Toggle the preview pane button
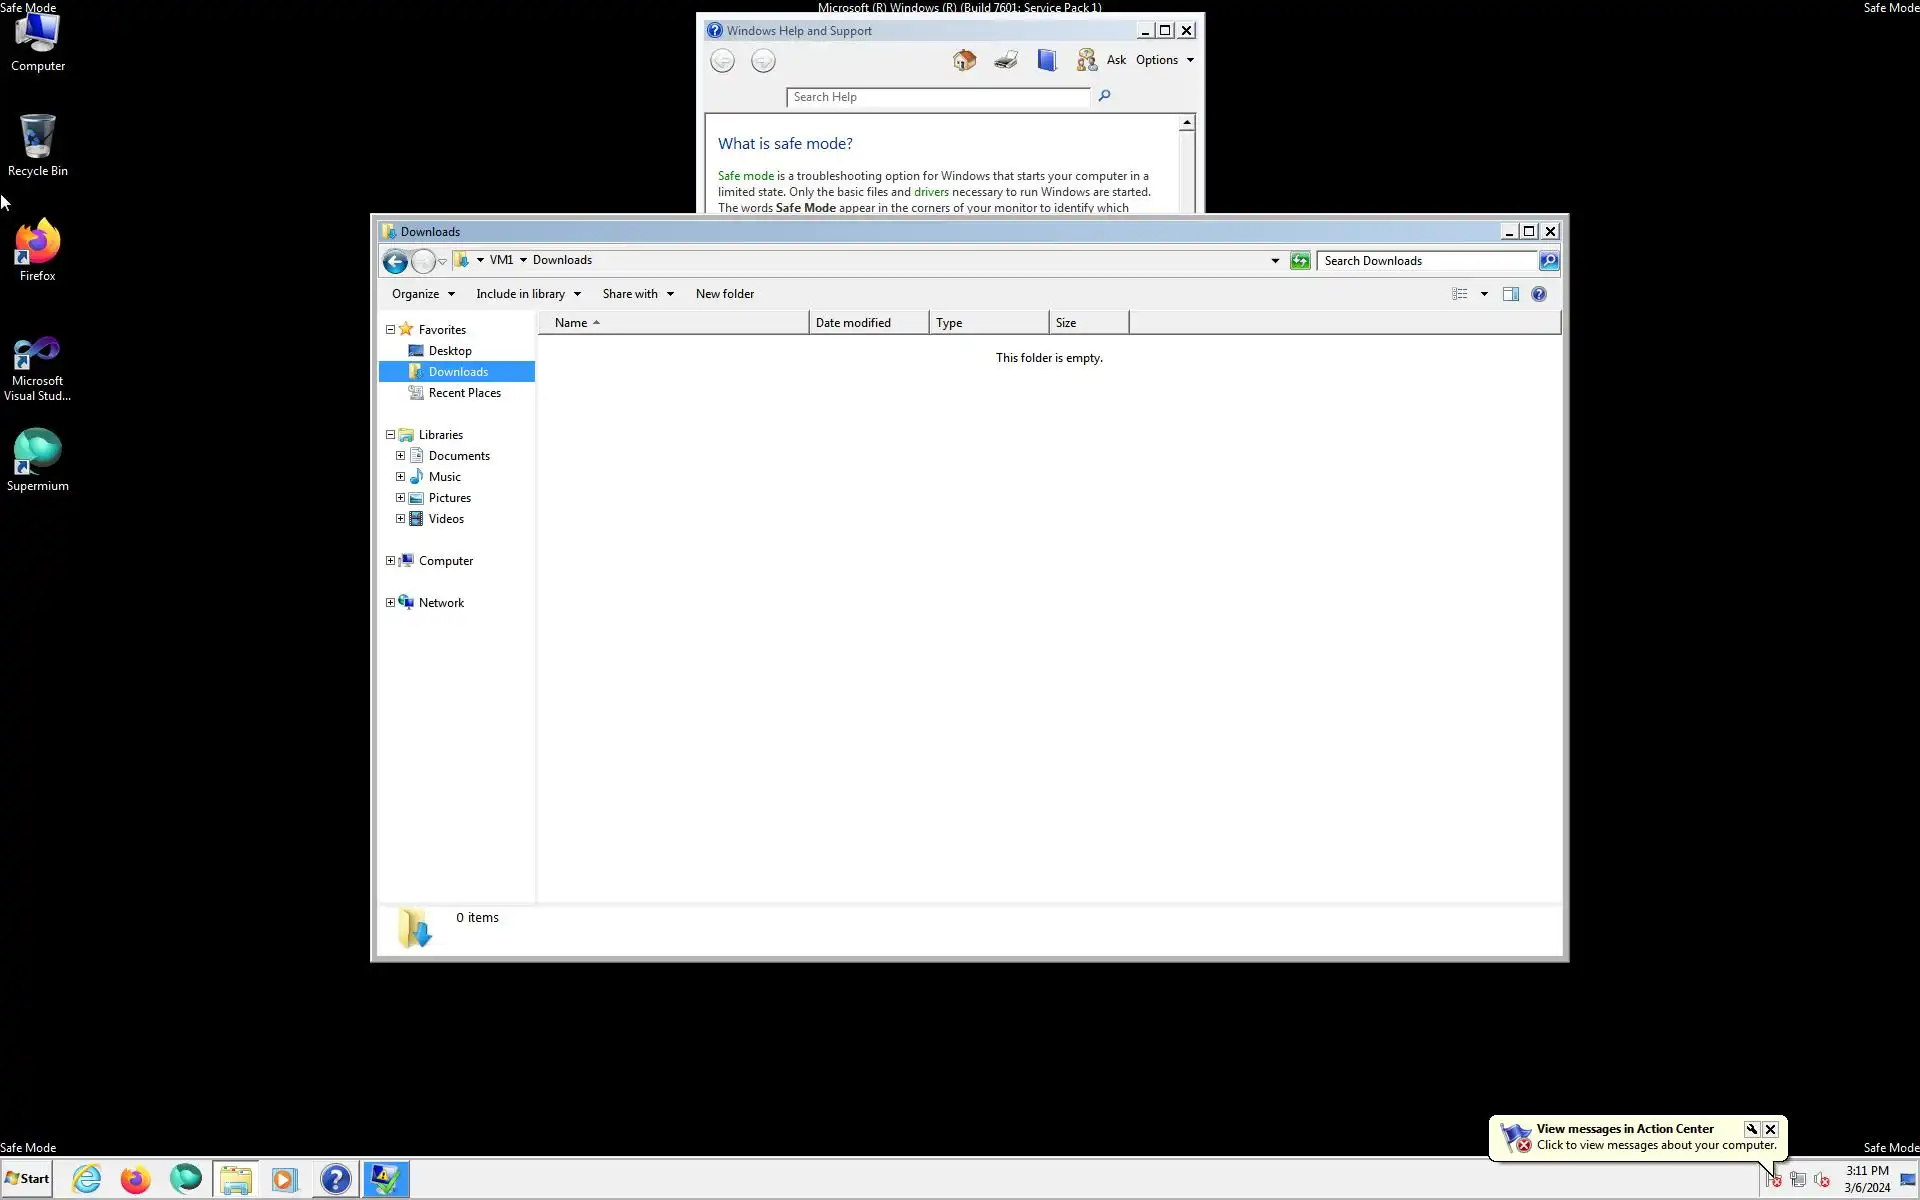 tap(1511, 294)
